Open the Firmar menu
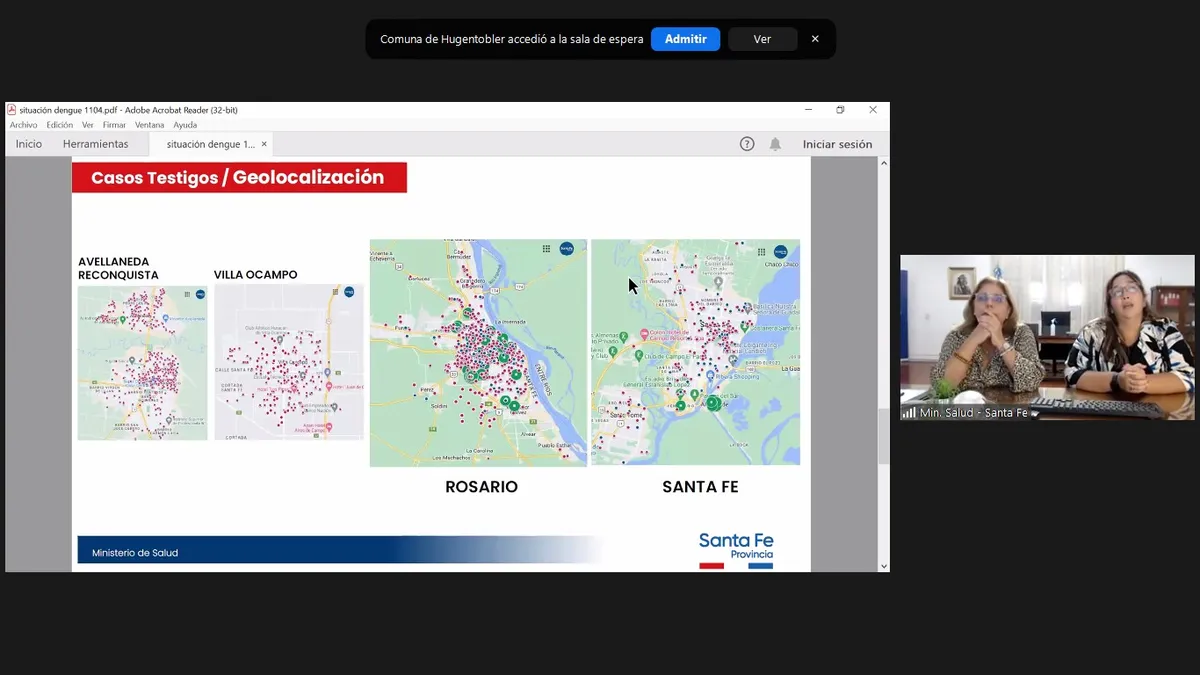Image resolution: width=1200 pixels, height=675 pixels. pyautogui.click(x=113, y=124)
